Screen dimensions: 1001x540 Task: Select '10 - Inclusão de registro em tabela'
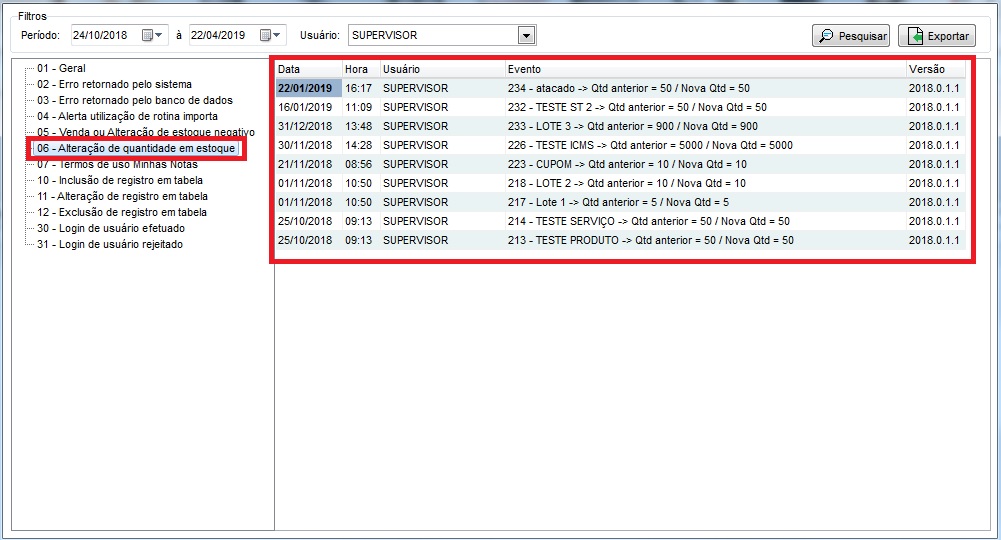point(119,180)
